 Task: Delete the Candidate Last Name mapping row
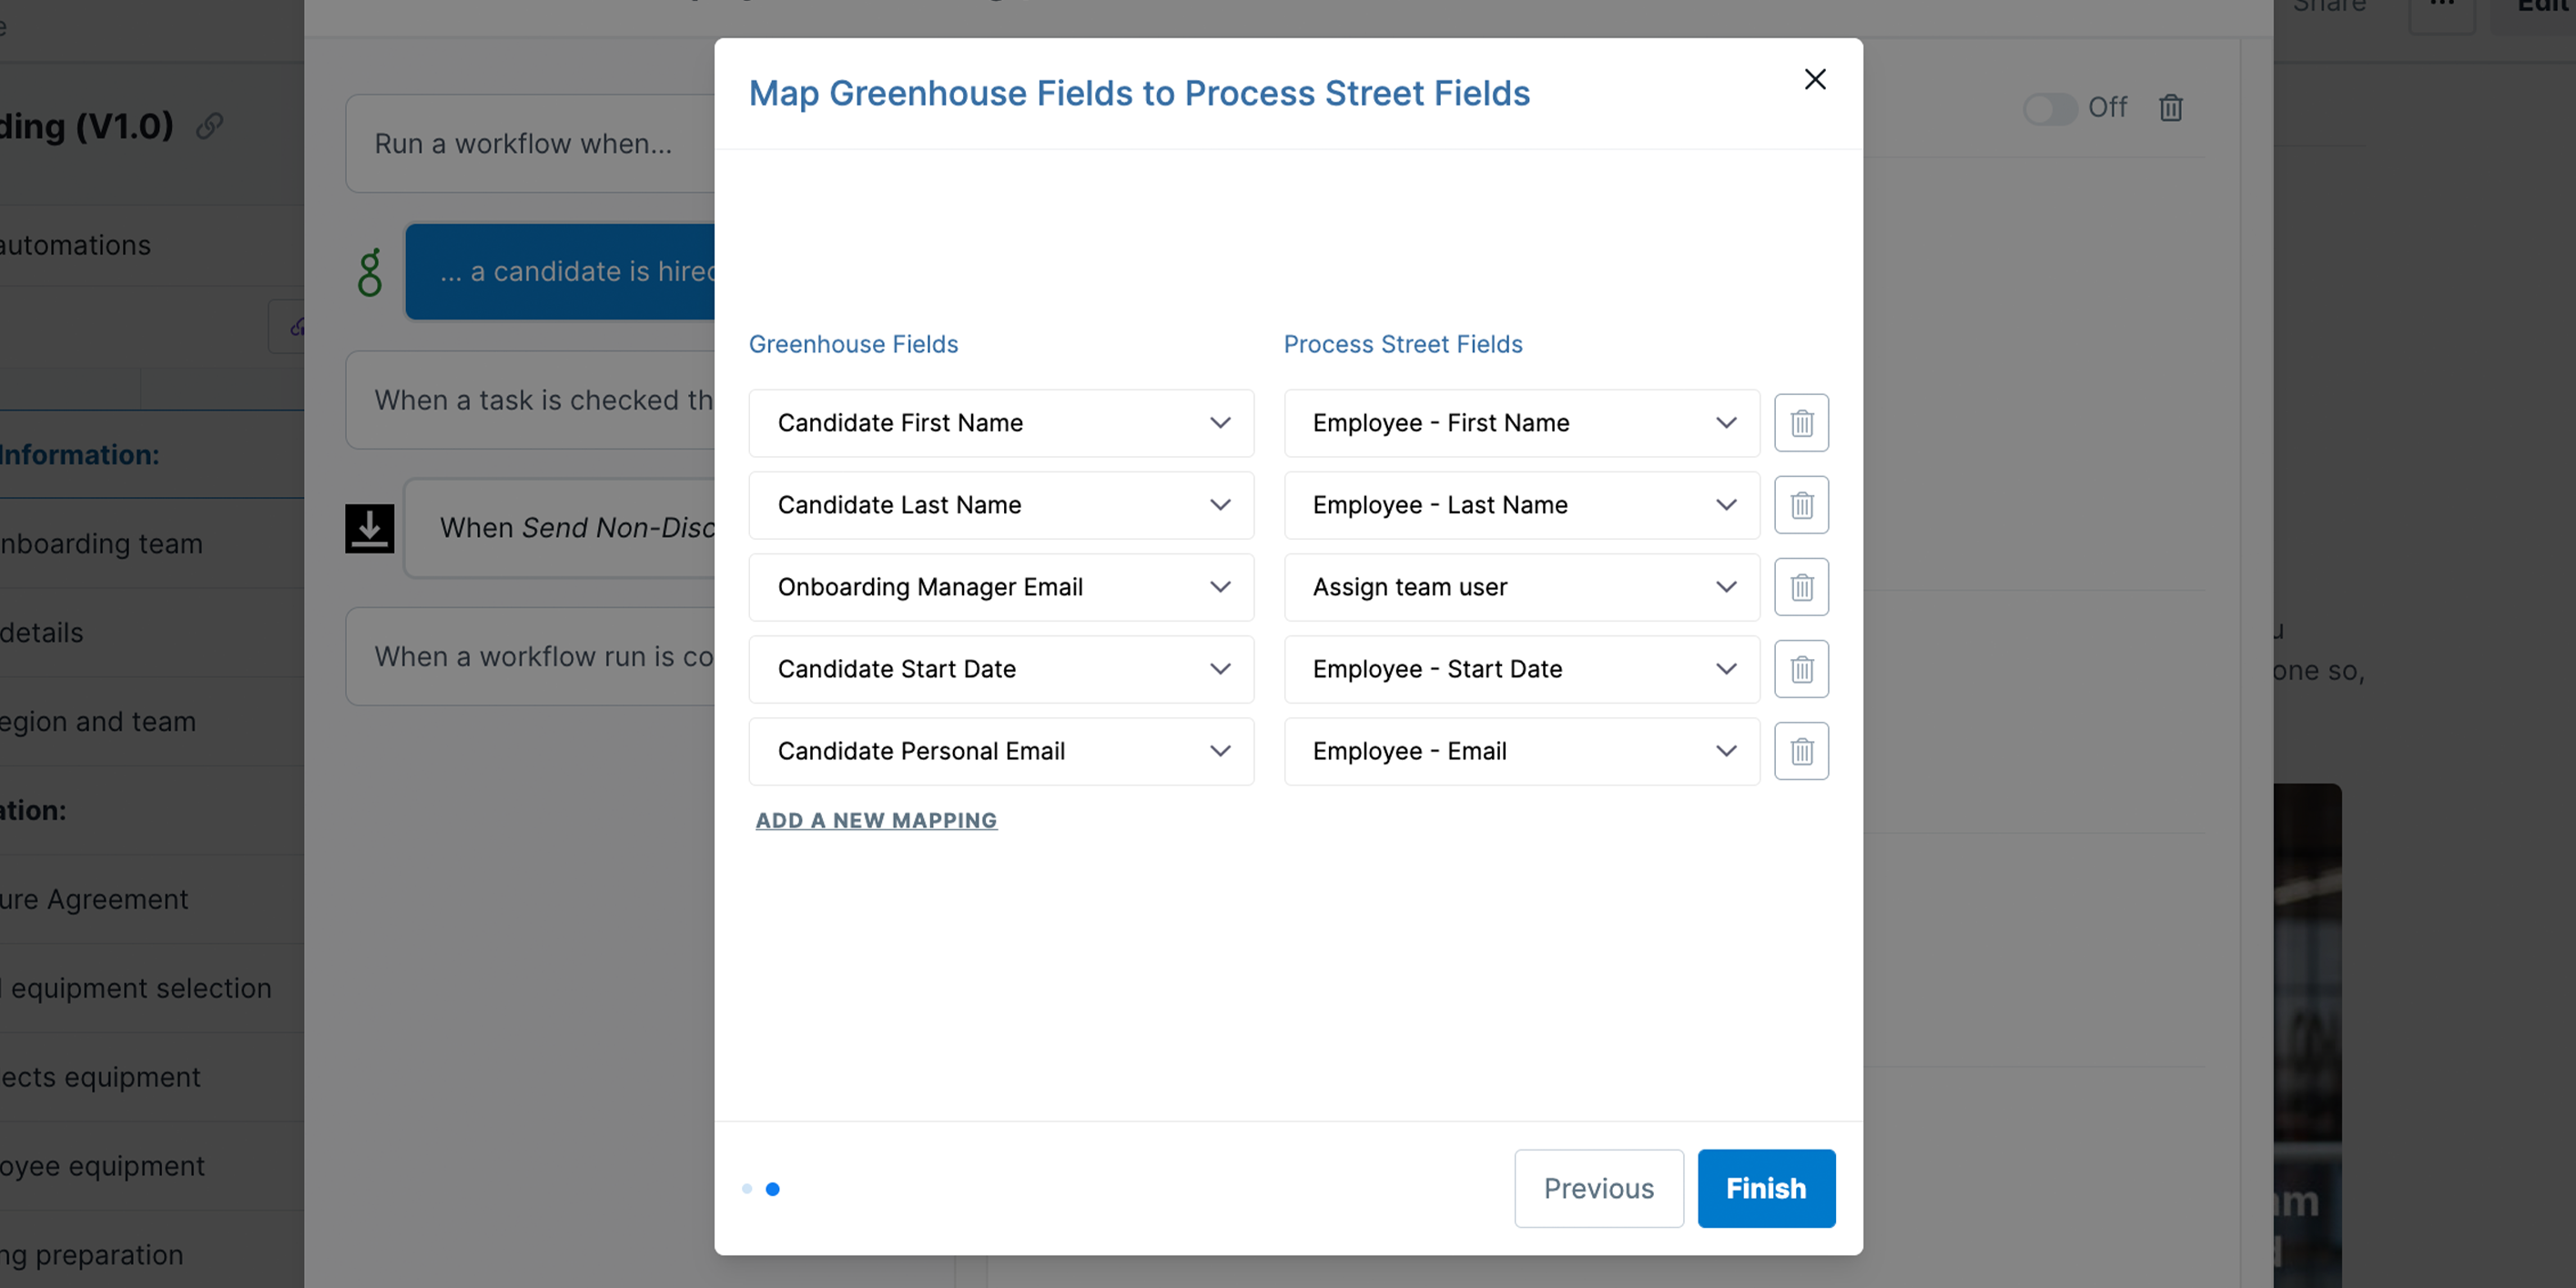coord(1801,505)
